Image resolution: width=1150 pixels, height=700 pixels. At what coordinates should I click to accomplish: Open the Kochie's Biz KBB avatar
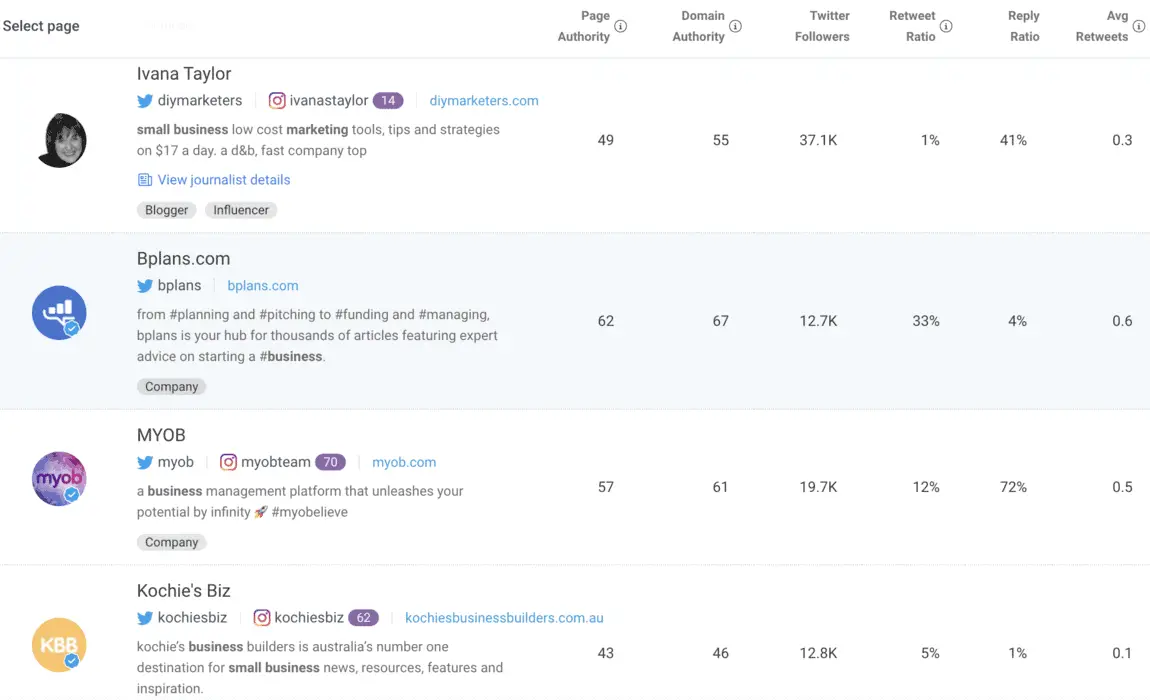click(59, 645)
